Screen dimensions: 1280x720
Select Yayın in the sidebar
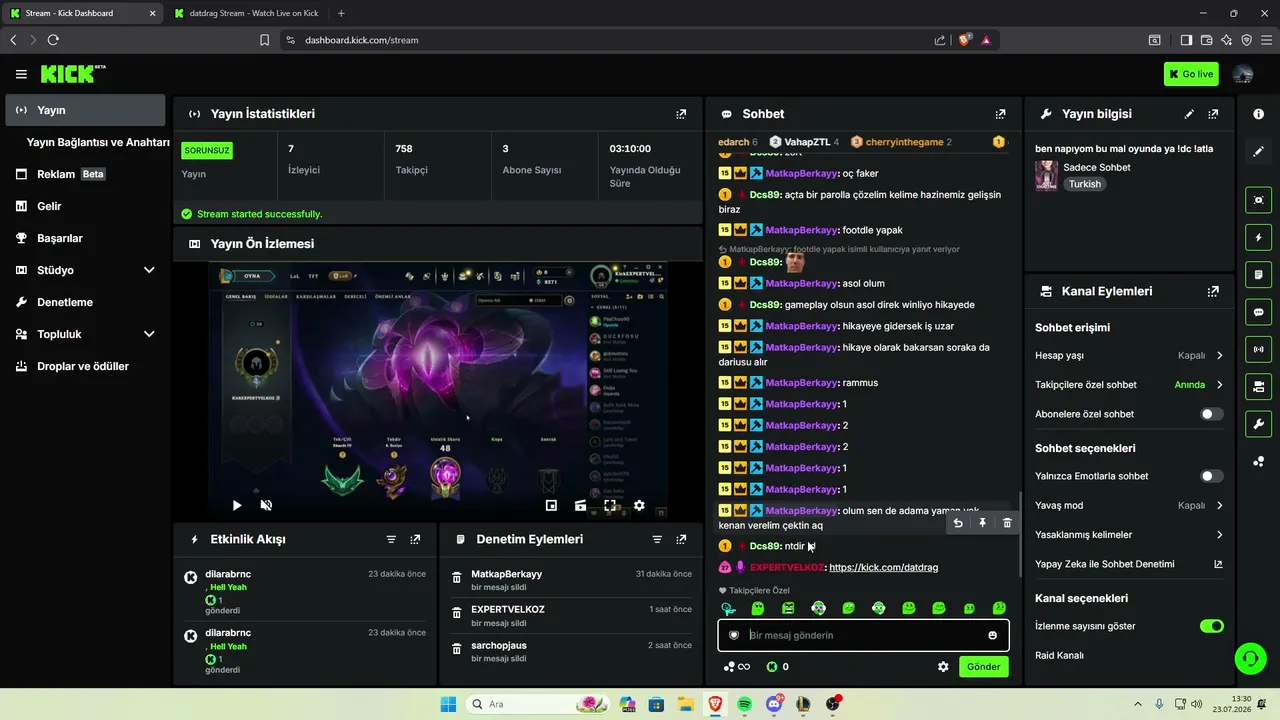click(x=86, y=110)
